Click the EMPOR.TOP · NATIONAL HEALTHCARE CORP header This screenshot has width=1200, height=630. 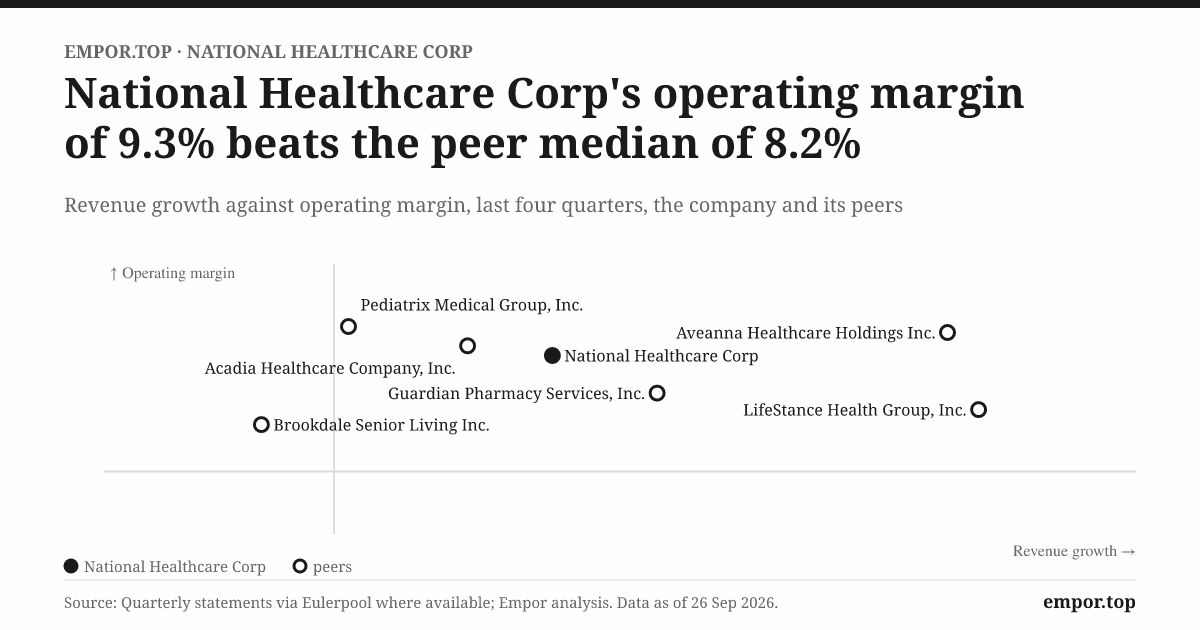tap(268, 51)
